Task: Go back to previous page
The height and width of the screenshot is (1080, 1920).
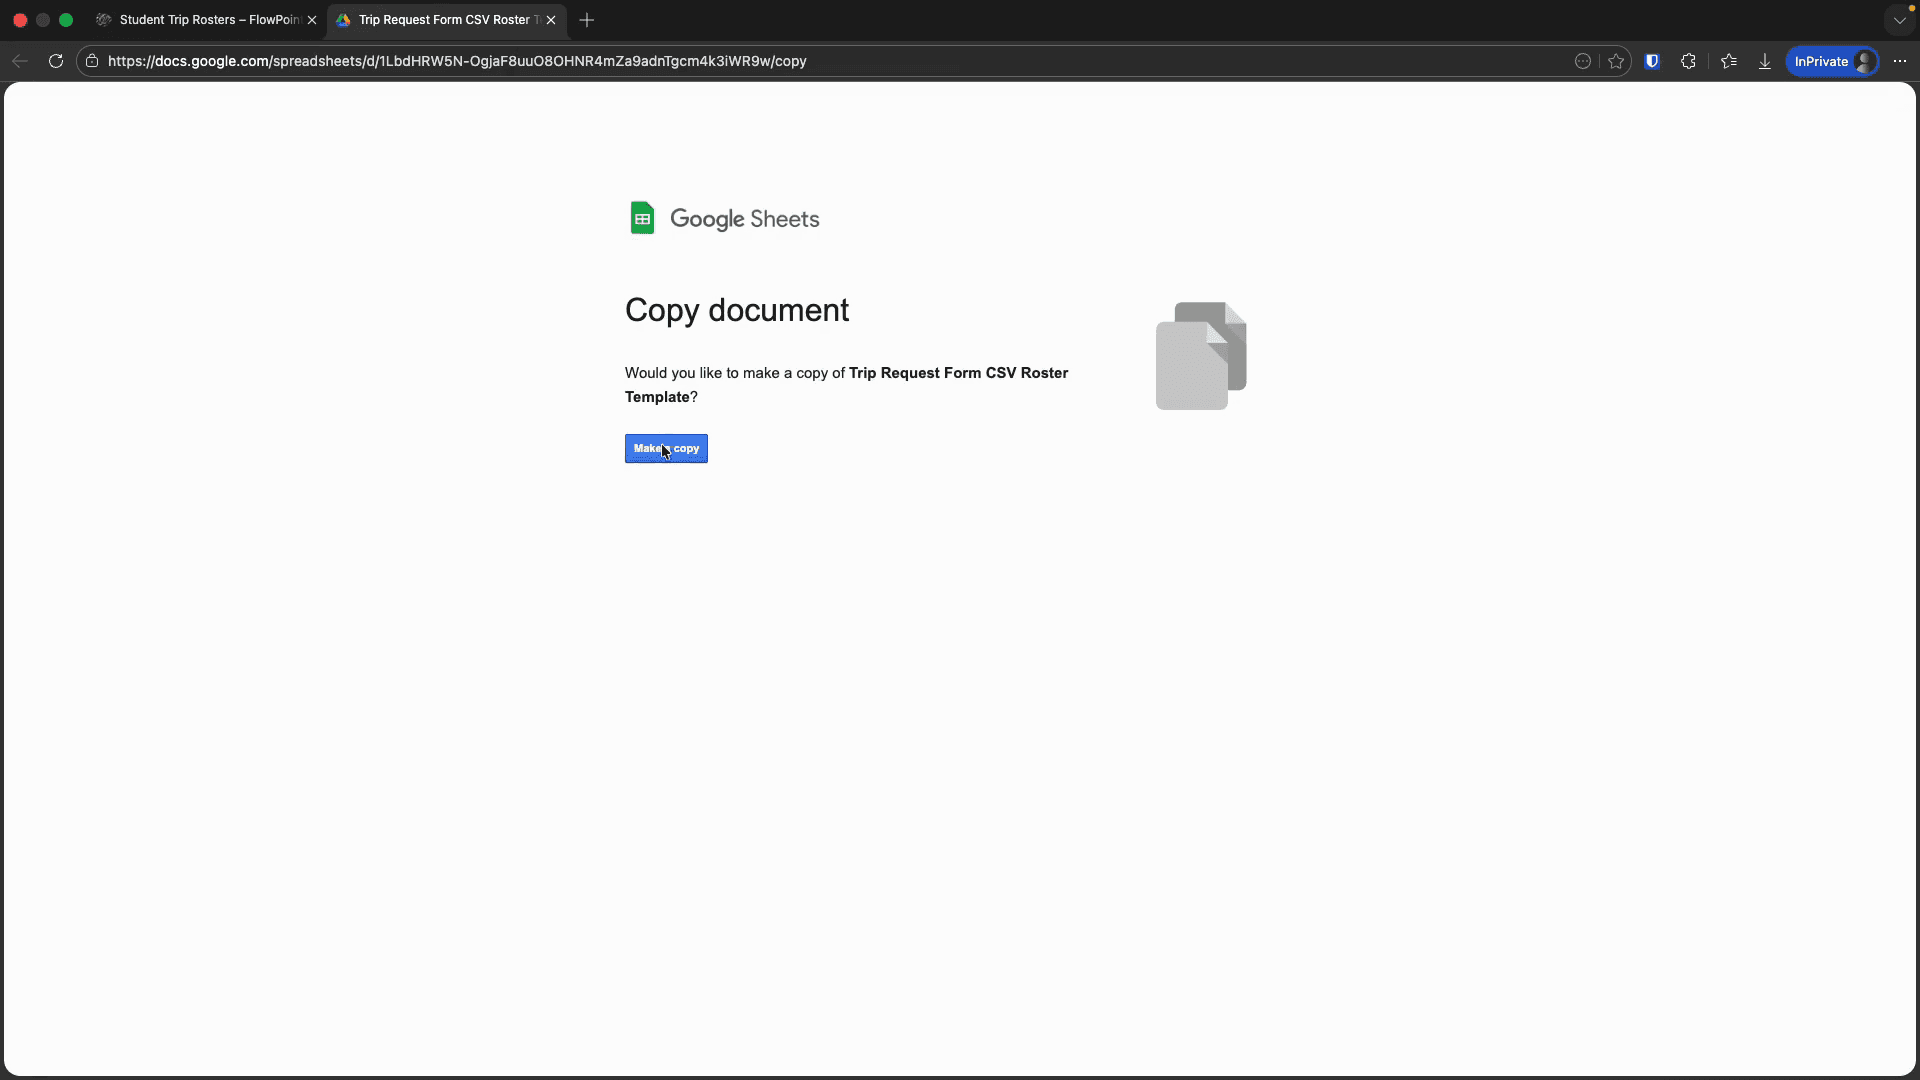Action: (x=20, y=61)
